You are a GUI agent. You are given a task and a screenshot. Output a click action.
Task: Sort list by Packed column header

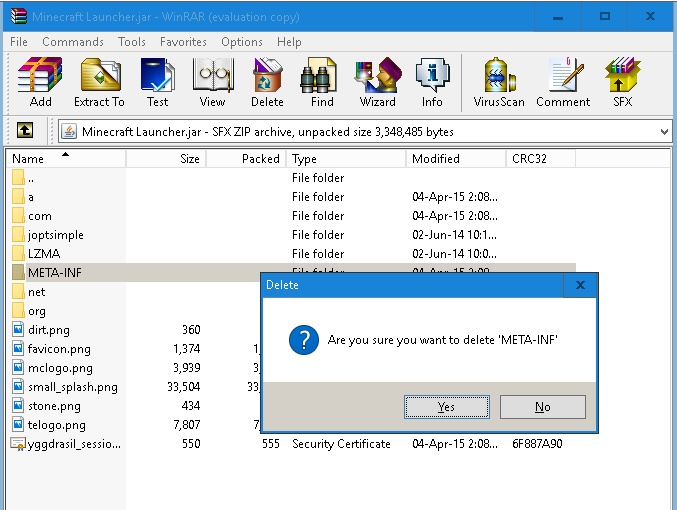point(246,158)
